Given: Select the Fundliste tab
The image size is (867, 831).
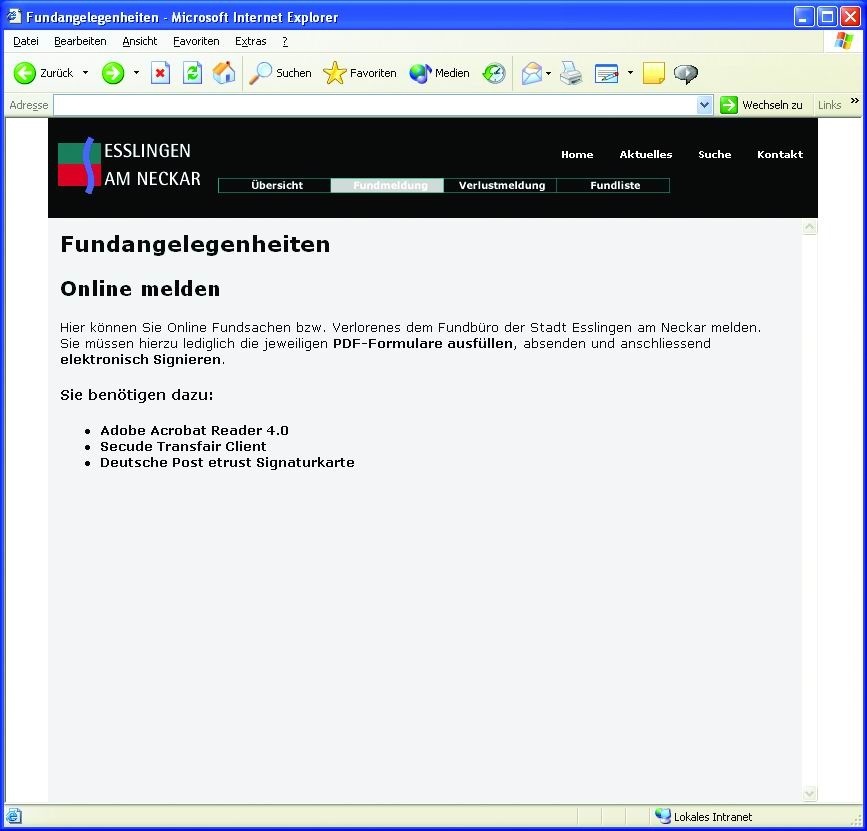Looking at the screenshot, I should coord(615,185).
